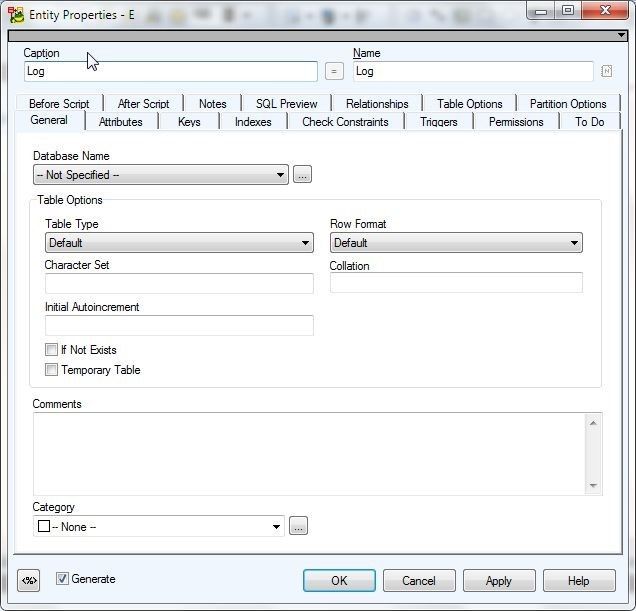Expand the Table Type dropdown

179,243
